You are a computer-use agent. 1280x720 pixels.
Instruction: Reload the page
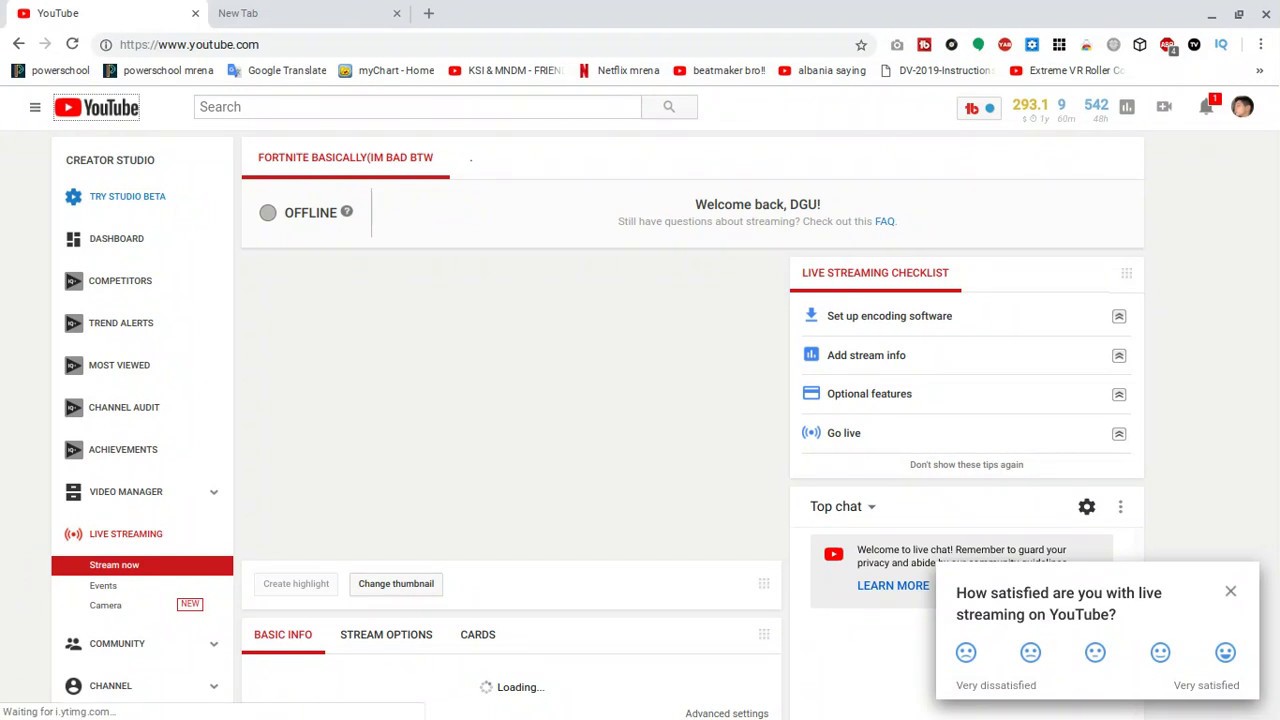pyautogui.click(x=72, y=44)
